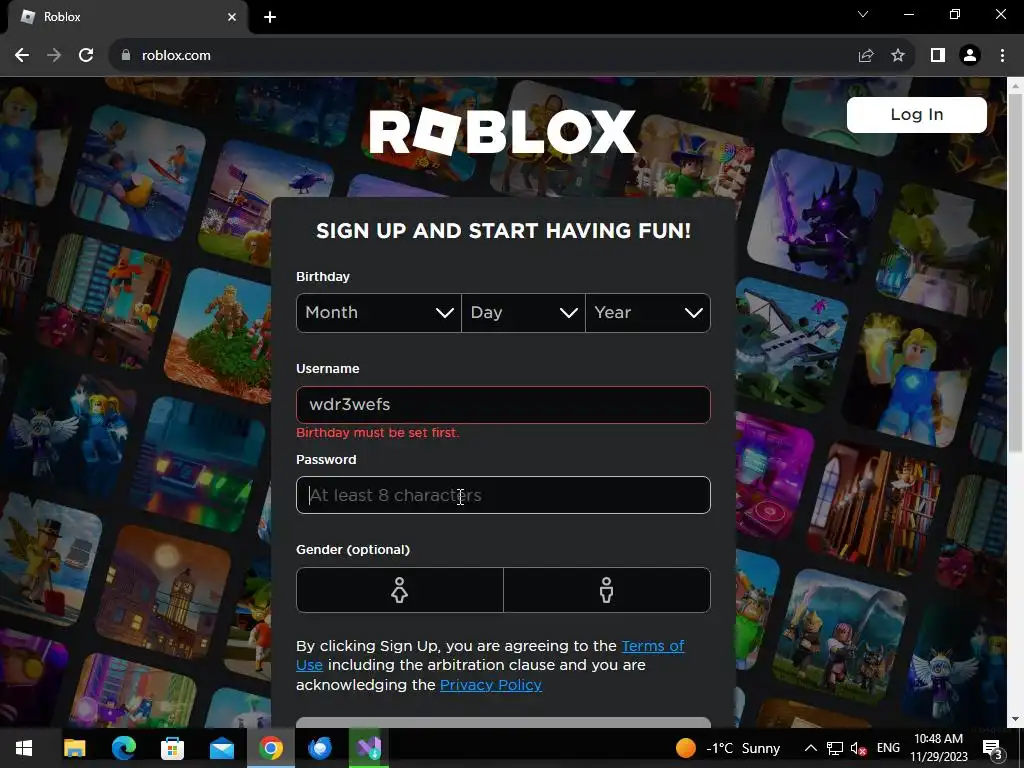Viewport: 1024px width, 768px height.
Task: Open the Windows Start menu
Action: (x=24, y=748)
